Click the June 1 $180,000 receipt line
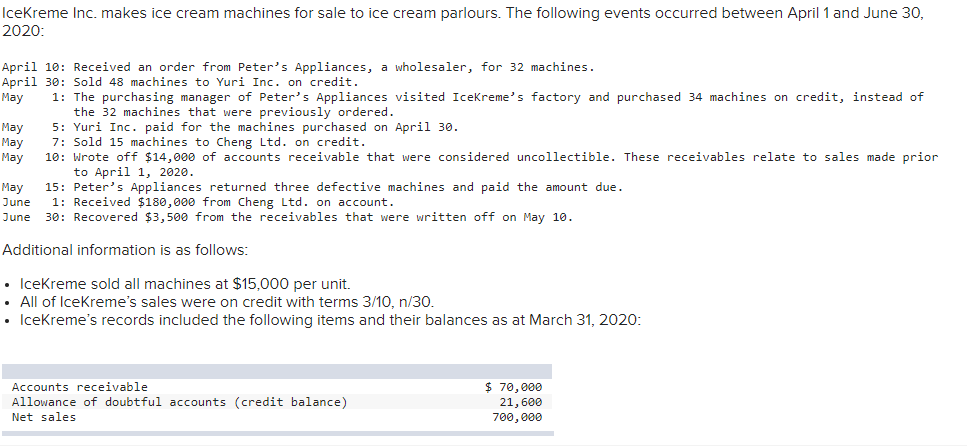The height and width of the screenshot is (448, 967). (x=198, y=202)
